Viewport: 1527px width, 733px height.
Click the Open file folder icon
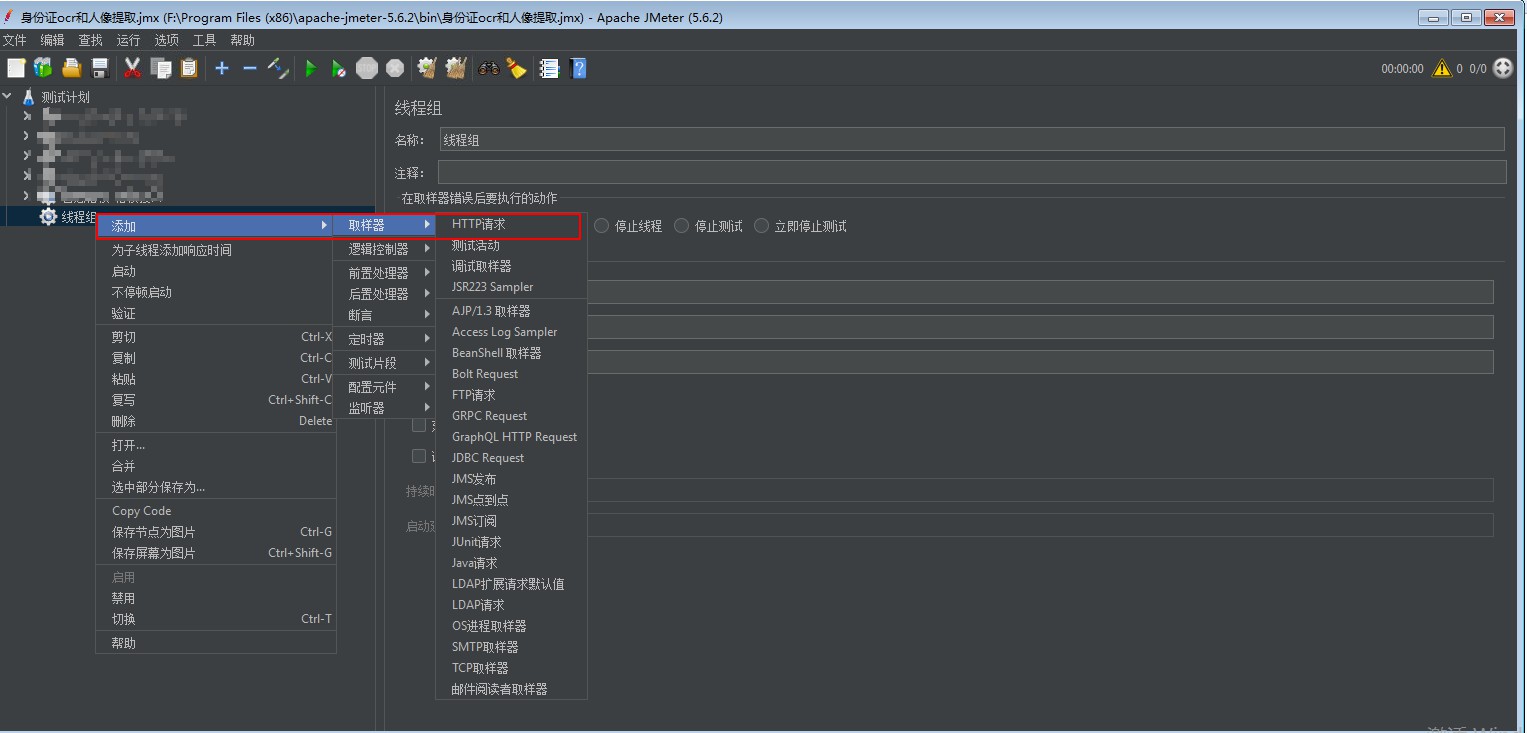pyautogui.click(x=71, y=68)
